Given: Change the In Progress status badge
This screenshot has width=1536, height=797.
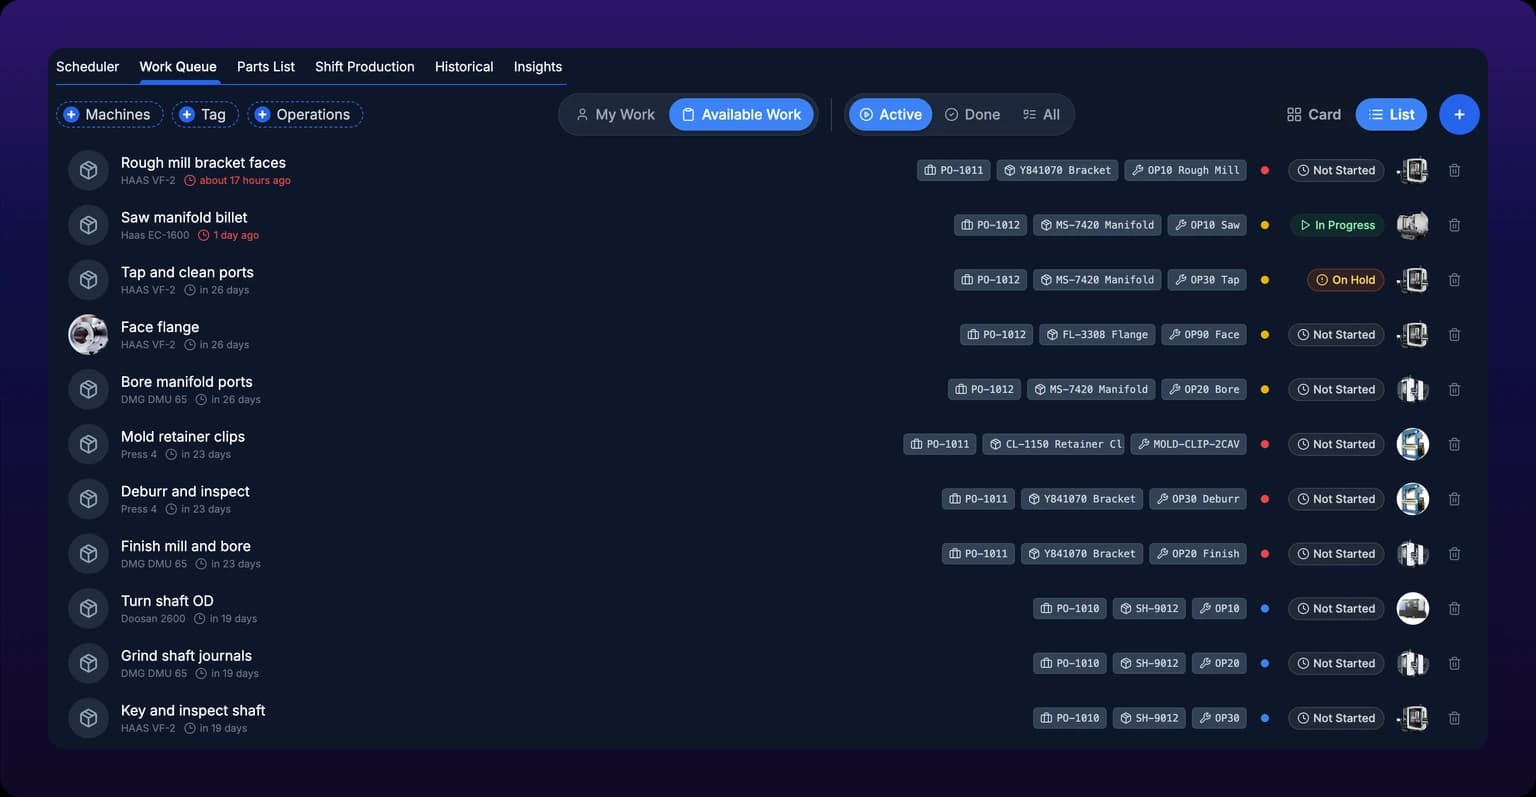Looking at the screenshot, I should click(x=1337, y=226).
